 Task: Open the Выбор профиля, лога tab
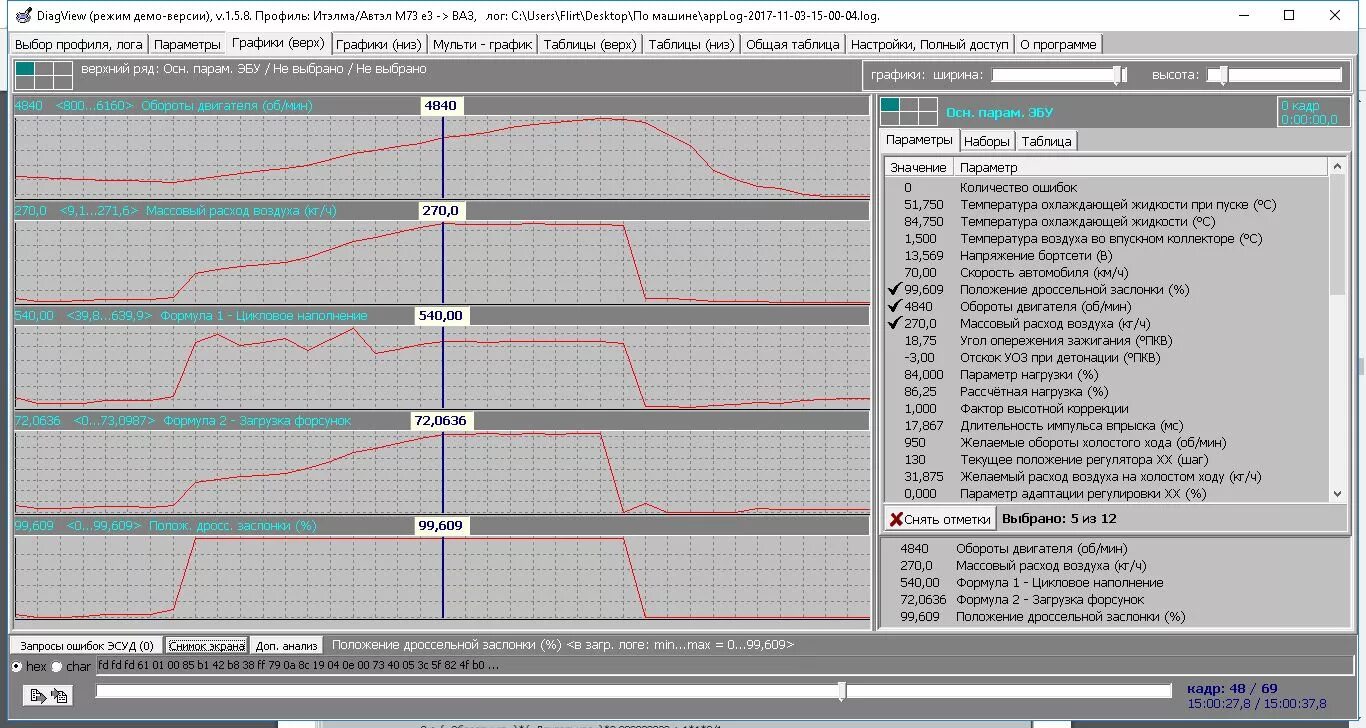coord(79,44)
